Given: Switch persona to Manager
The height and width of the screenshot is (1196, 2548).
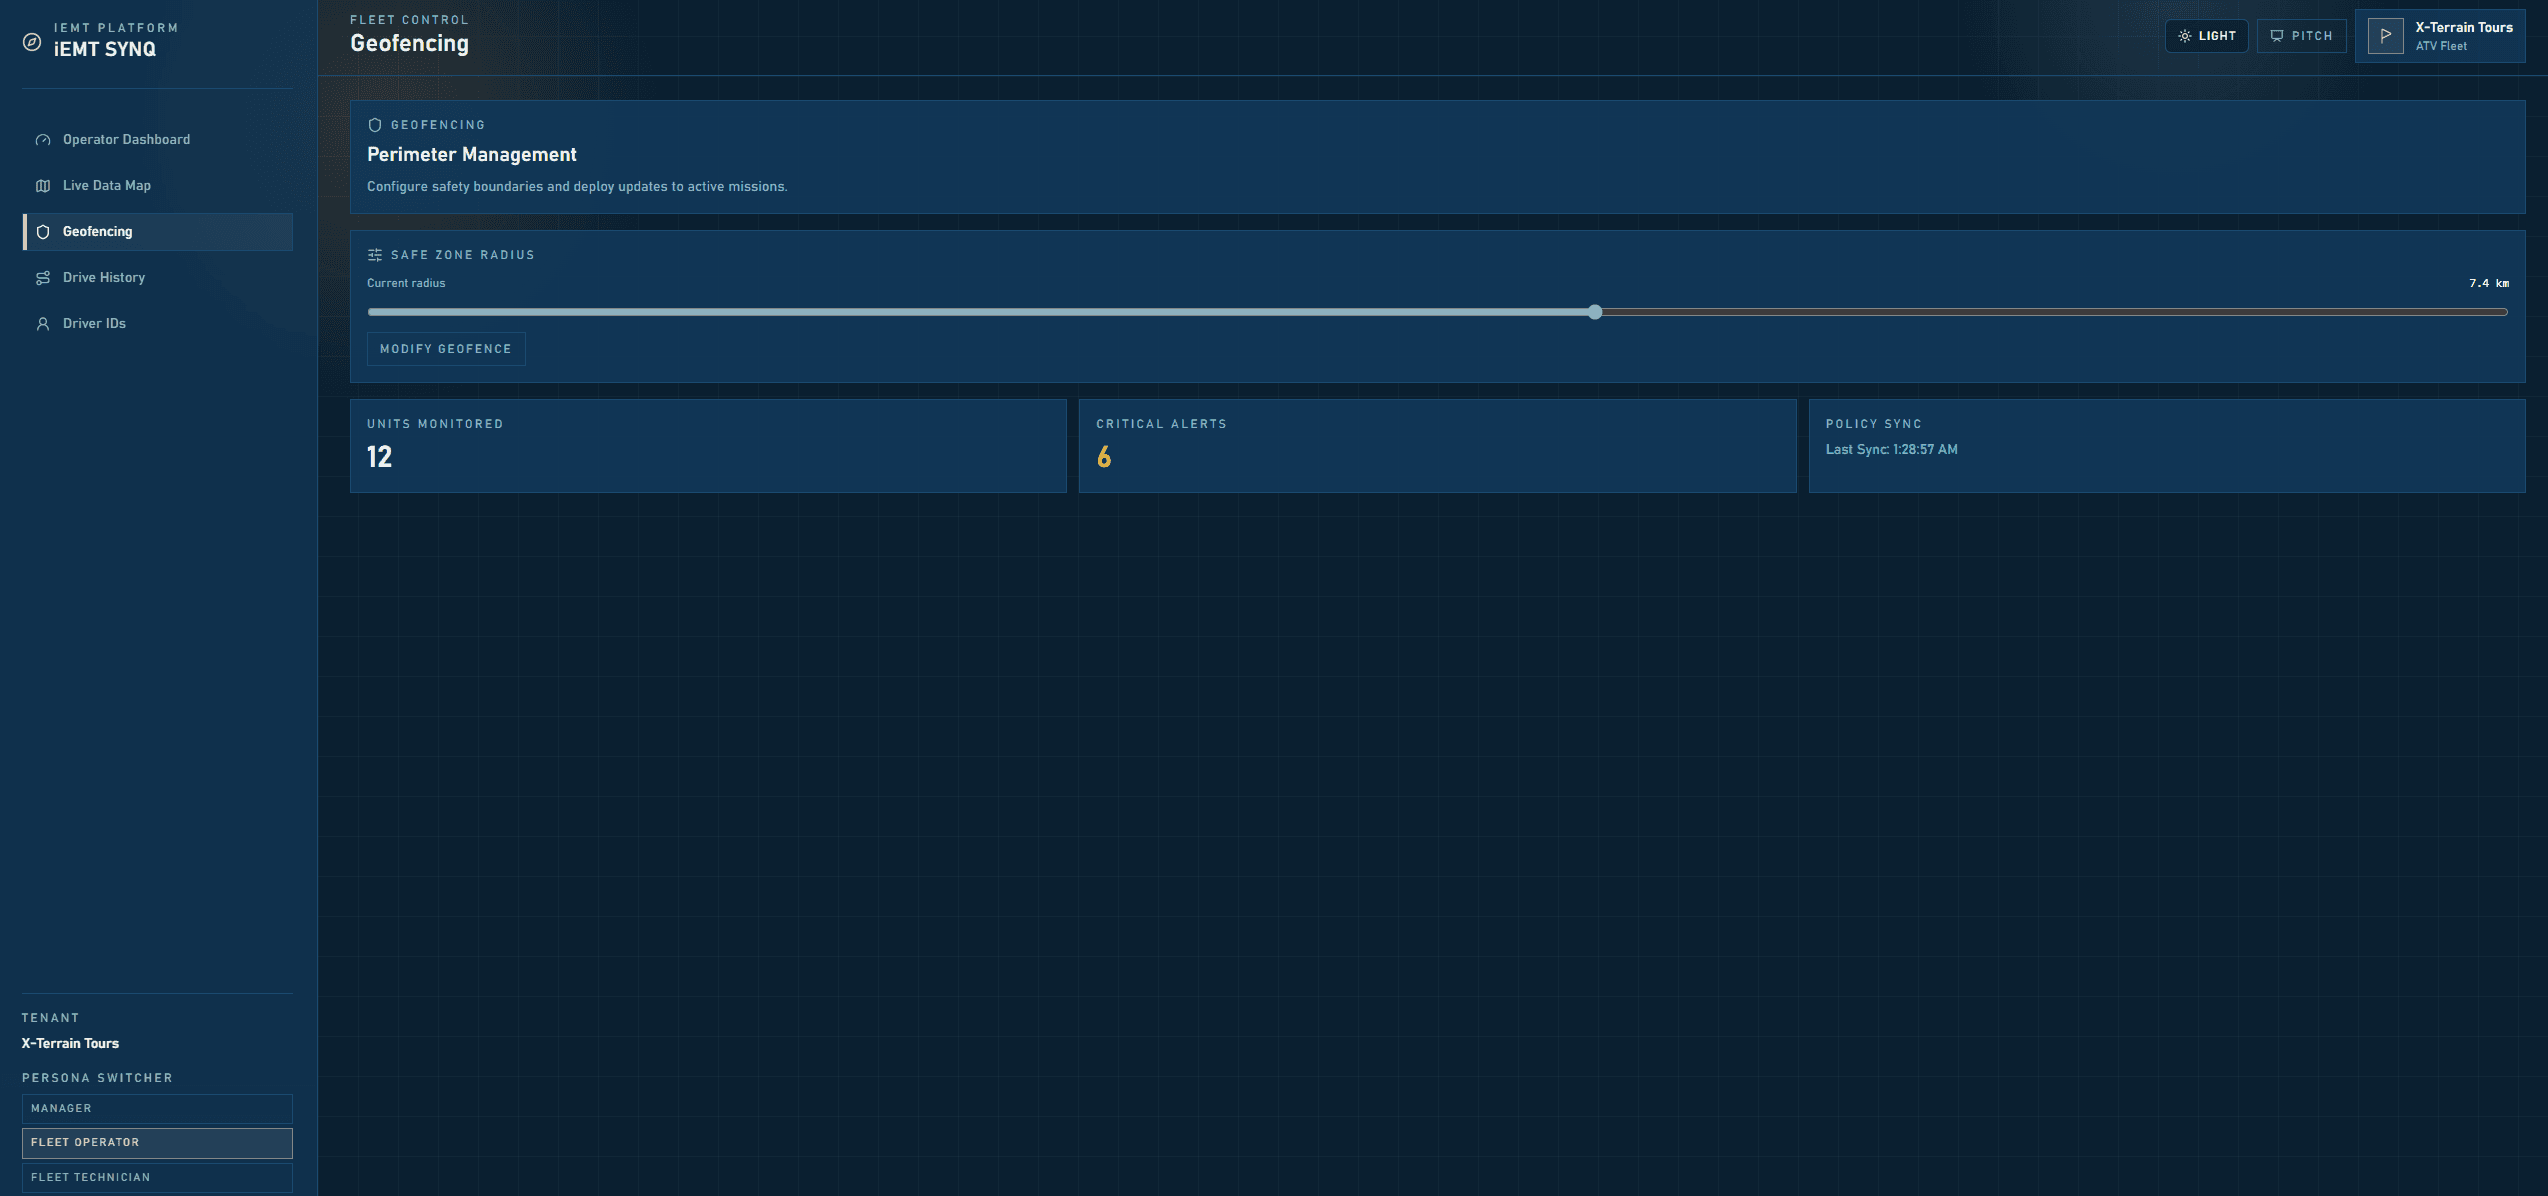Looking at the screenshot, I should [x=157, y=1108].
